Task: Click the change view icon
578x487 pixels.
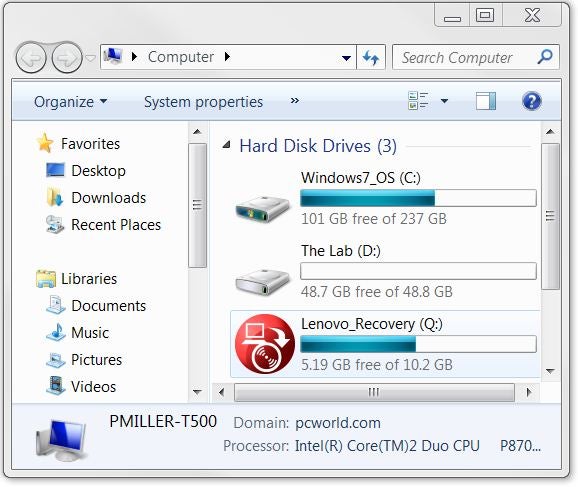Action: pyautogui.click(x=418, y=101)
